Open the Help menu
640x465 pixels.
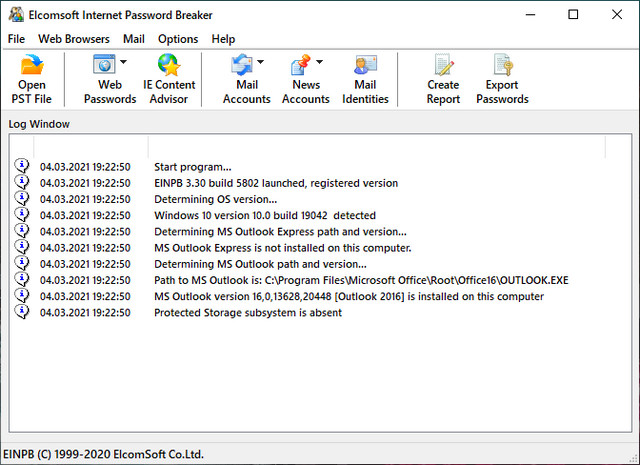tap(224, 39)
